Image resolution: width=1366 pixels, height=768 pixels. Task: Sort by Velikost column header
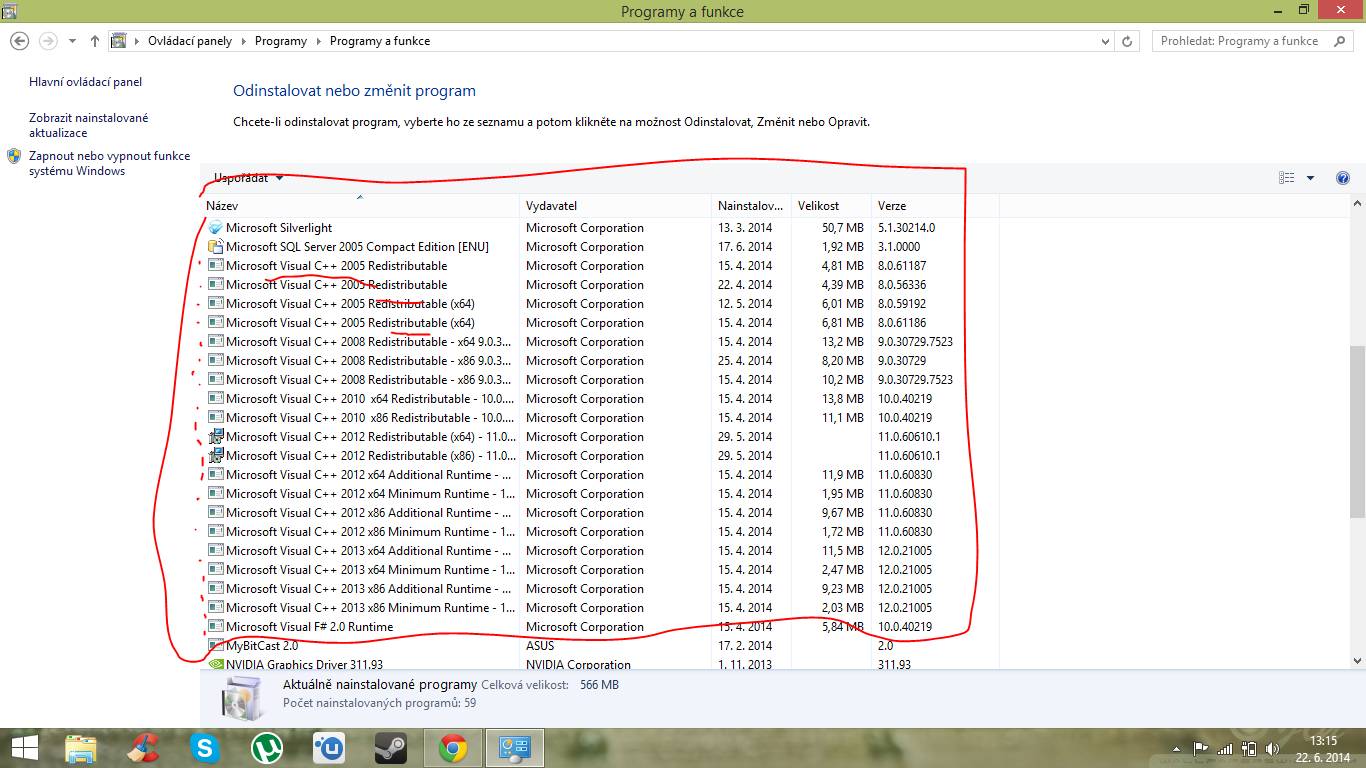(831, 205)
